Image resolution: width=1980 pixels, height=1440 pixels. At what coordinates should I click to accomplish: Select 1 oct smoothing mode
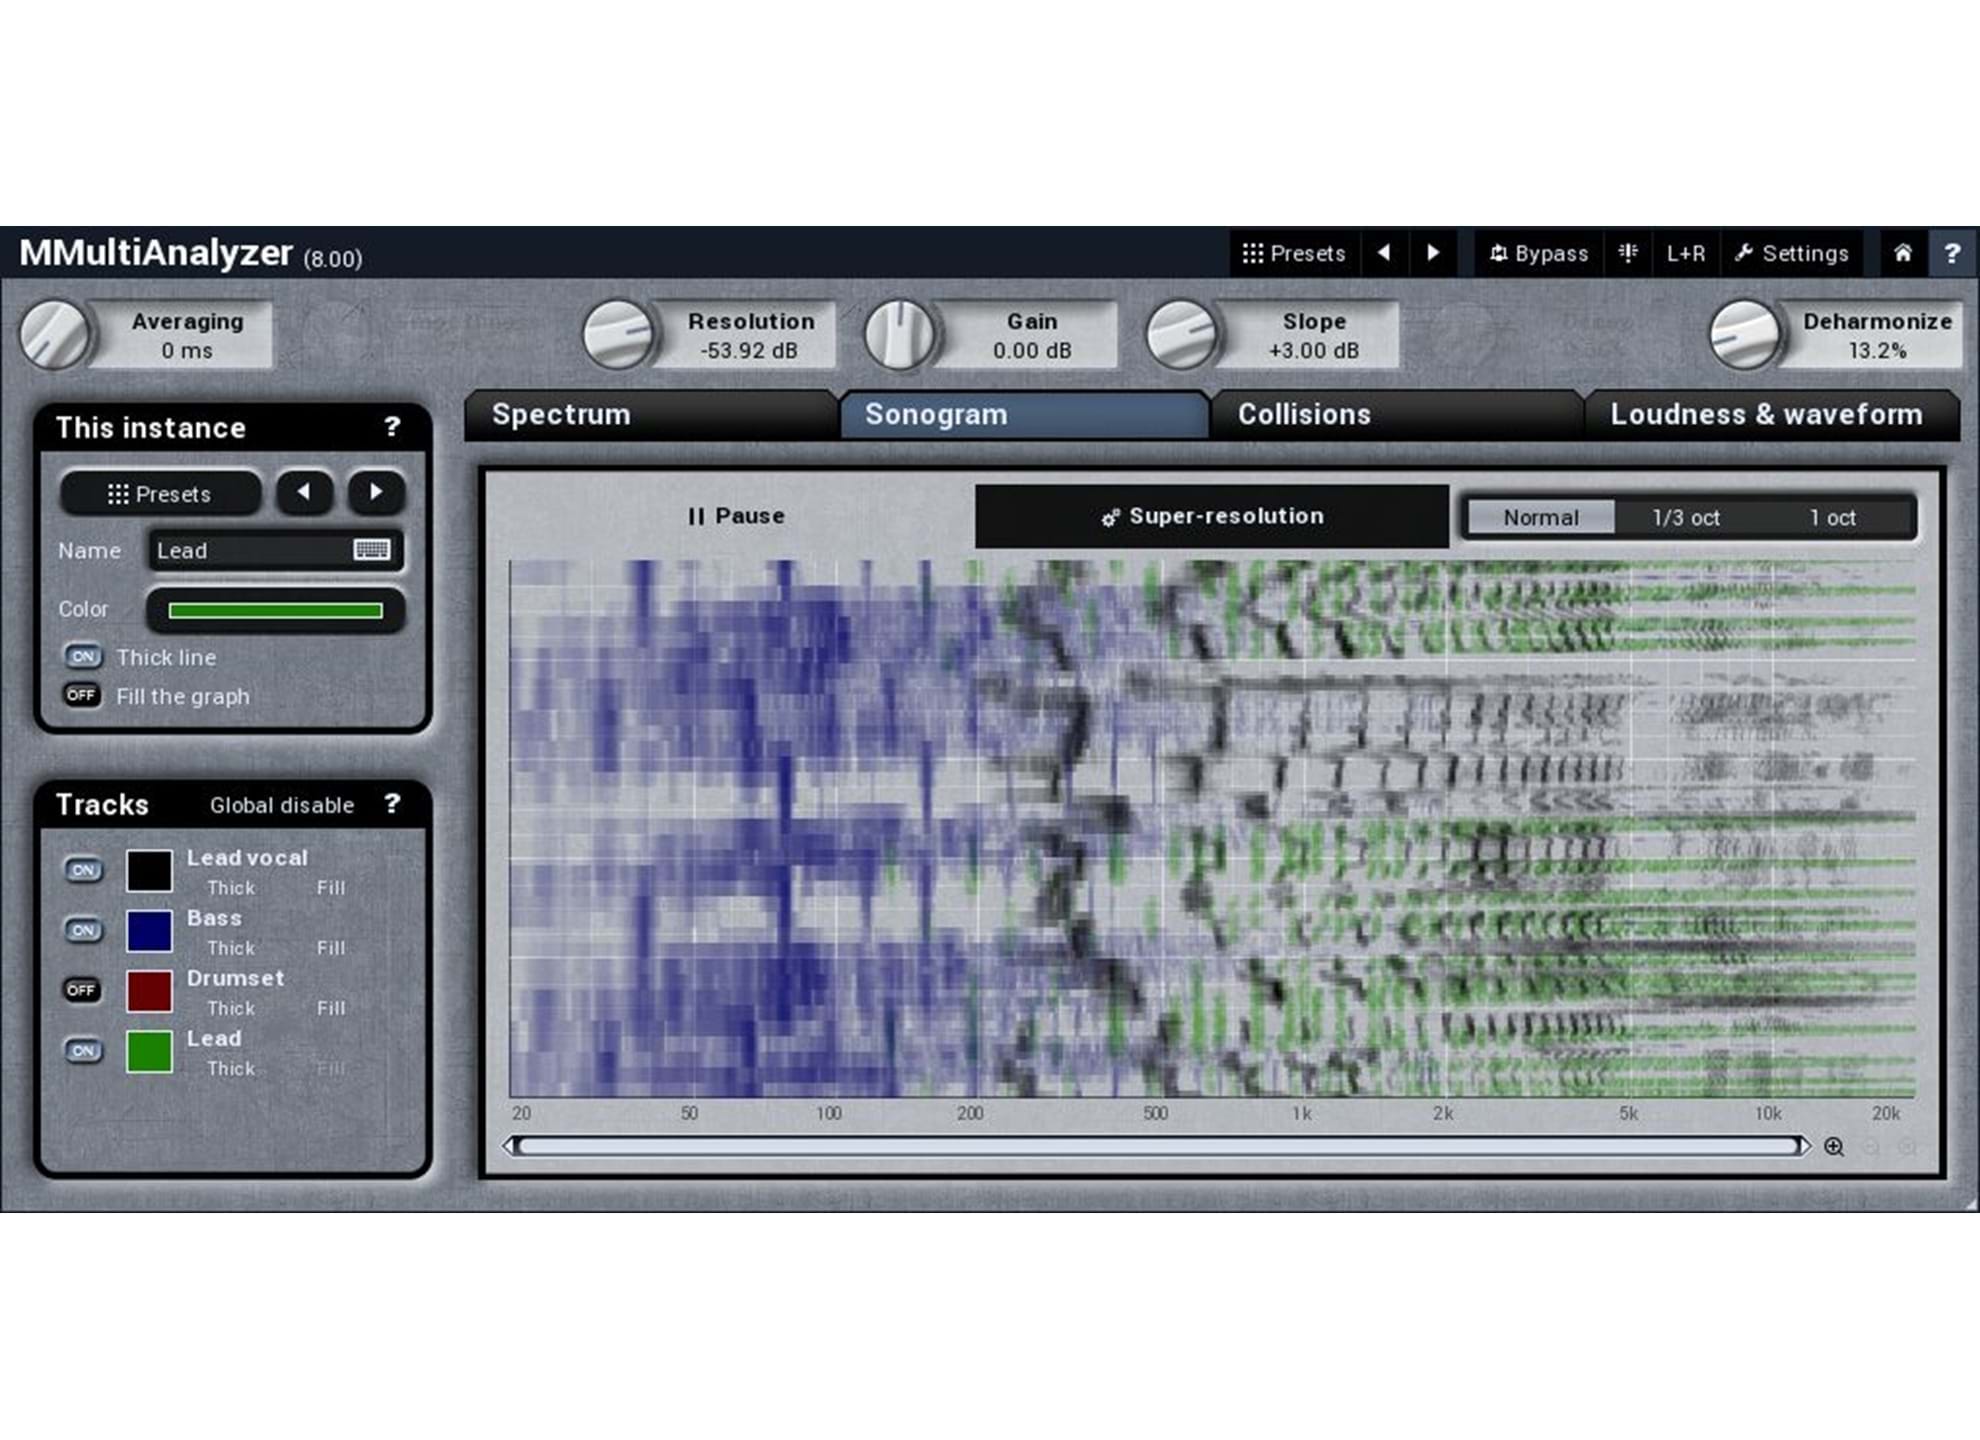pyautogui.click(x=1832, y=518)
